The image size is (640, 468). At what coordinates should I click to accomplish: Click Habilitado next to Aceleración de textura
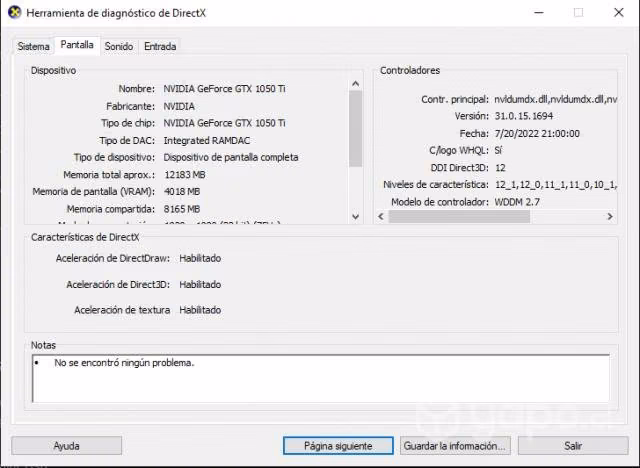click(x=200, y=310)
